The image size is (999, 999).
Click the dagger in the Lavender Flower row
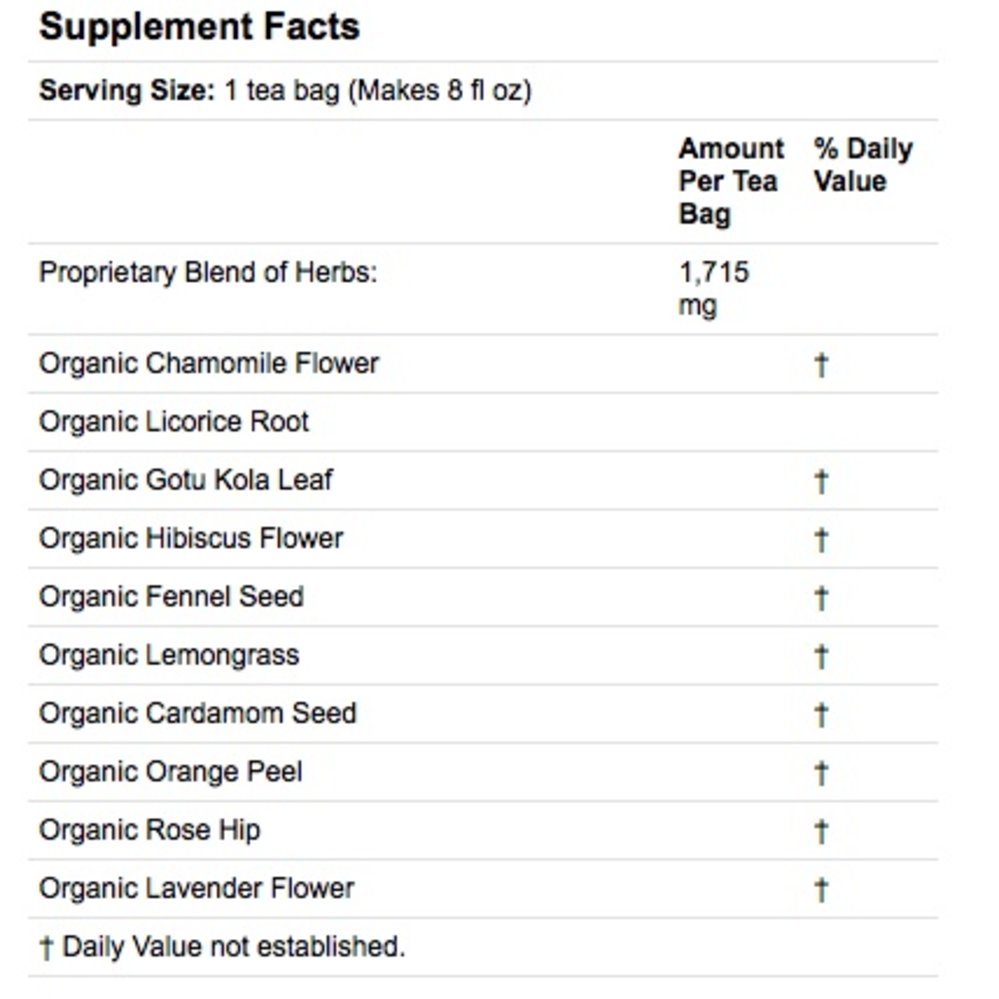click(821, 889)
